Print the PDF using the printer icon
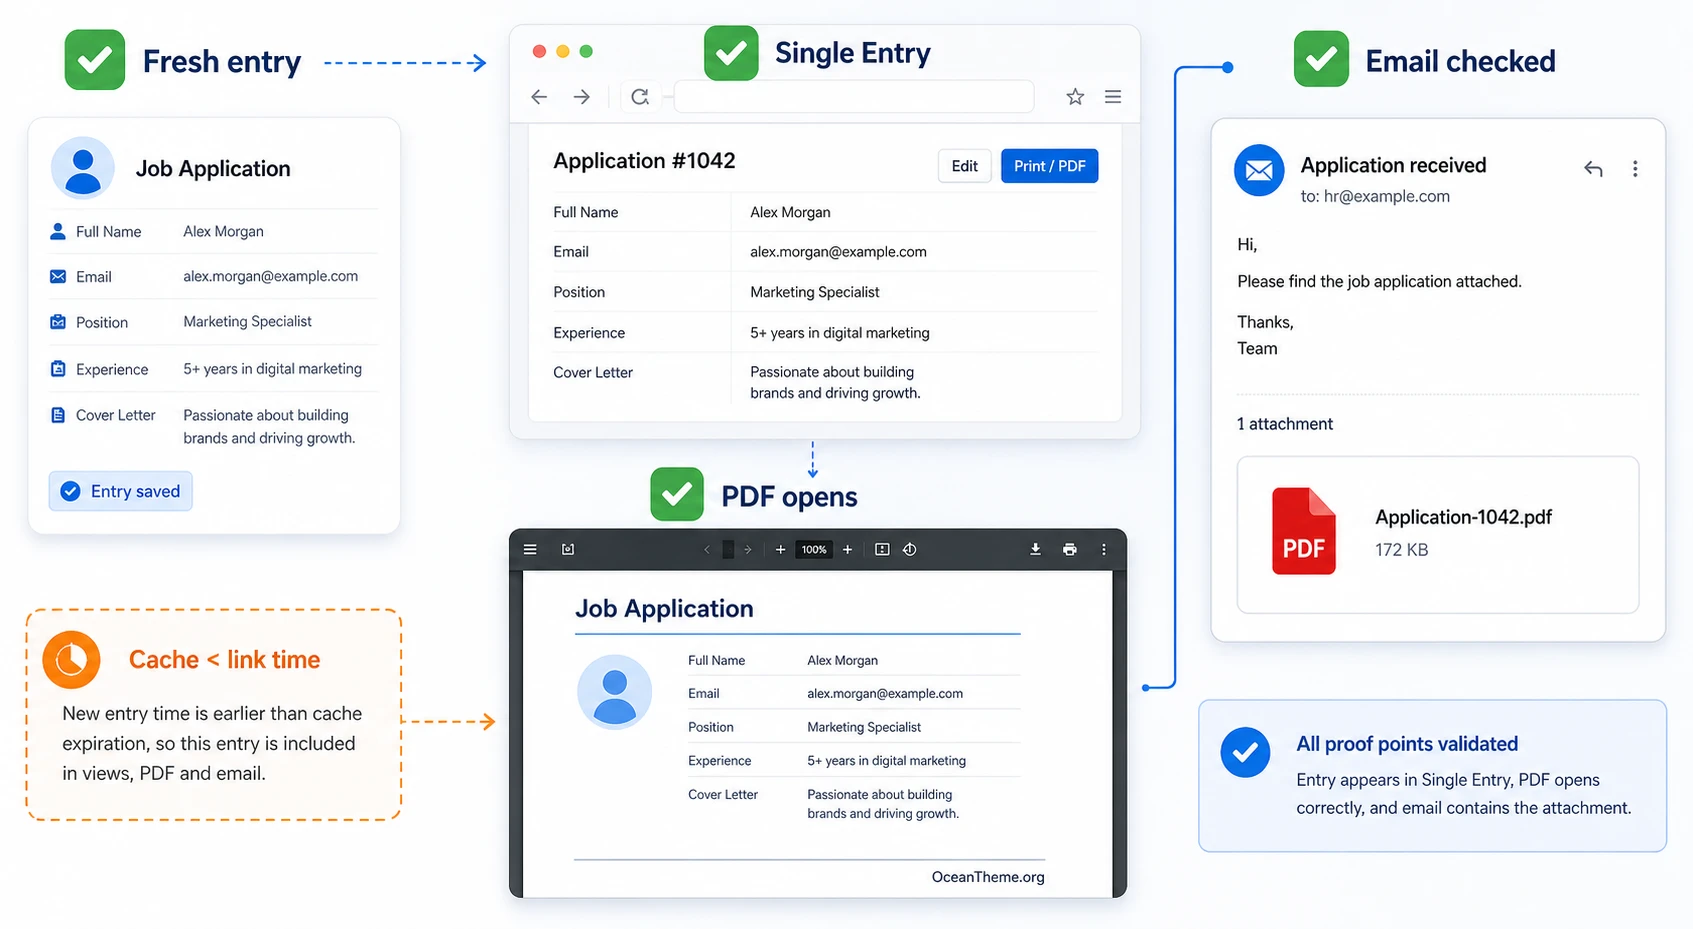The image size is (1693, 929). pos(1070,549)
